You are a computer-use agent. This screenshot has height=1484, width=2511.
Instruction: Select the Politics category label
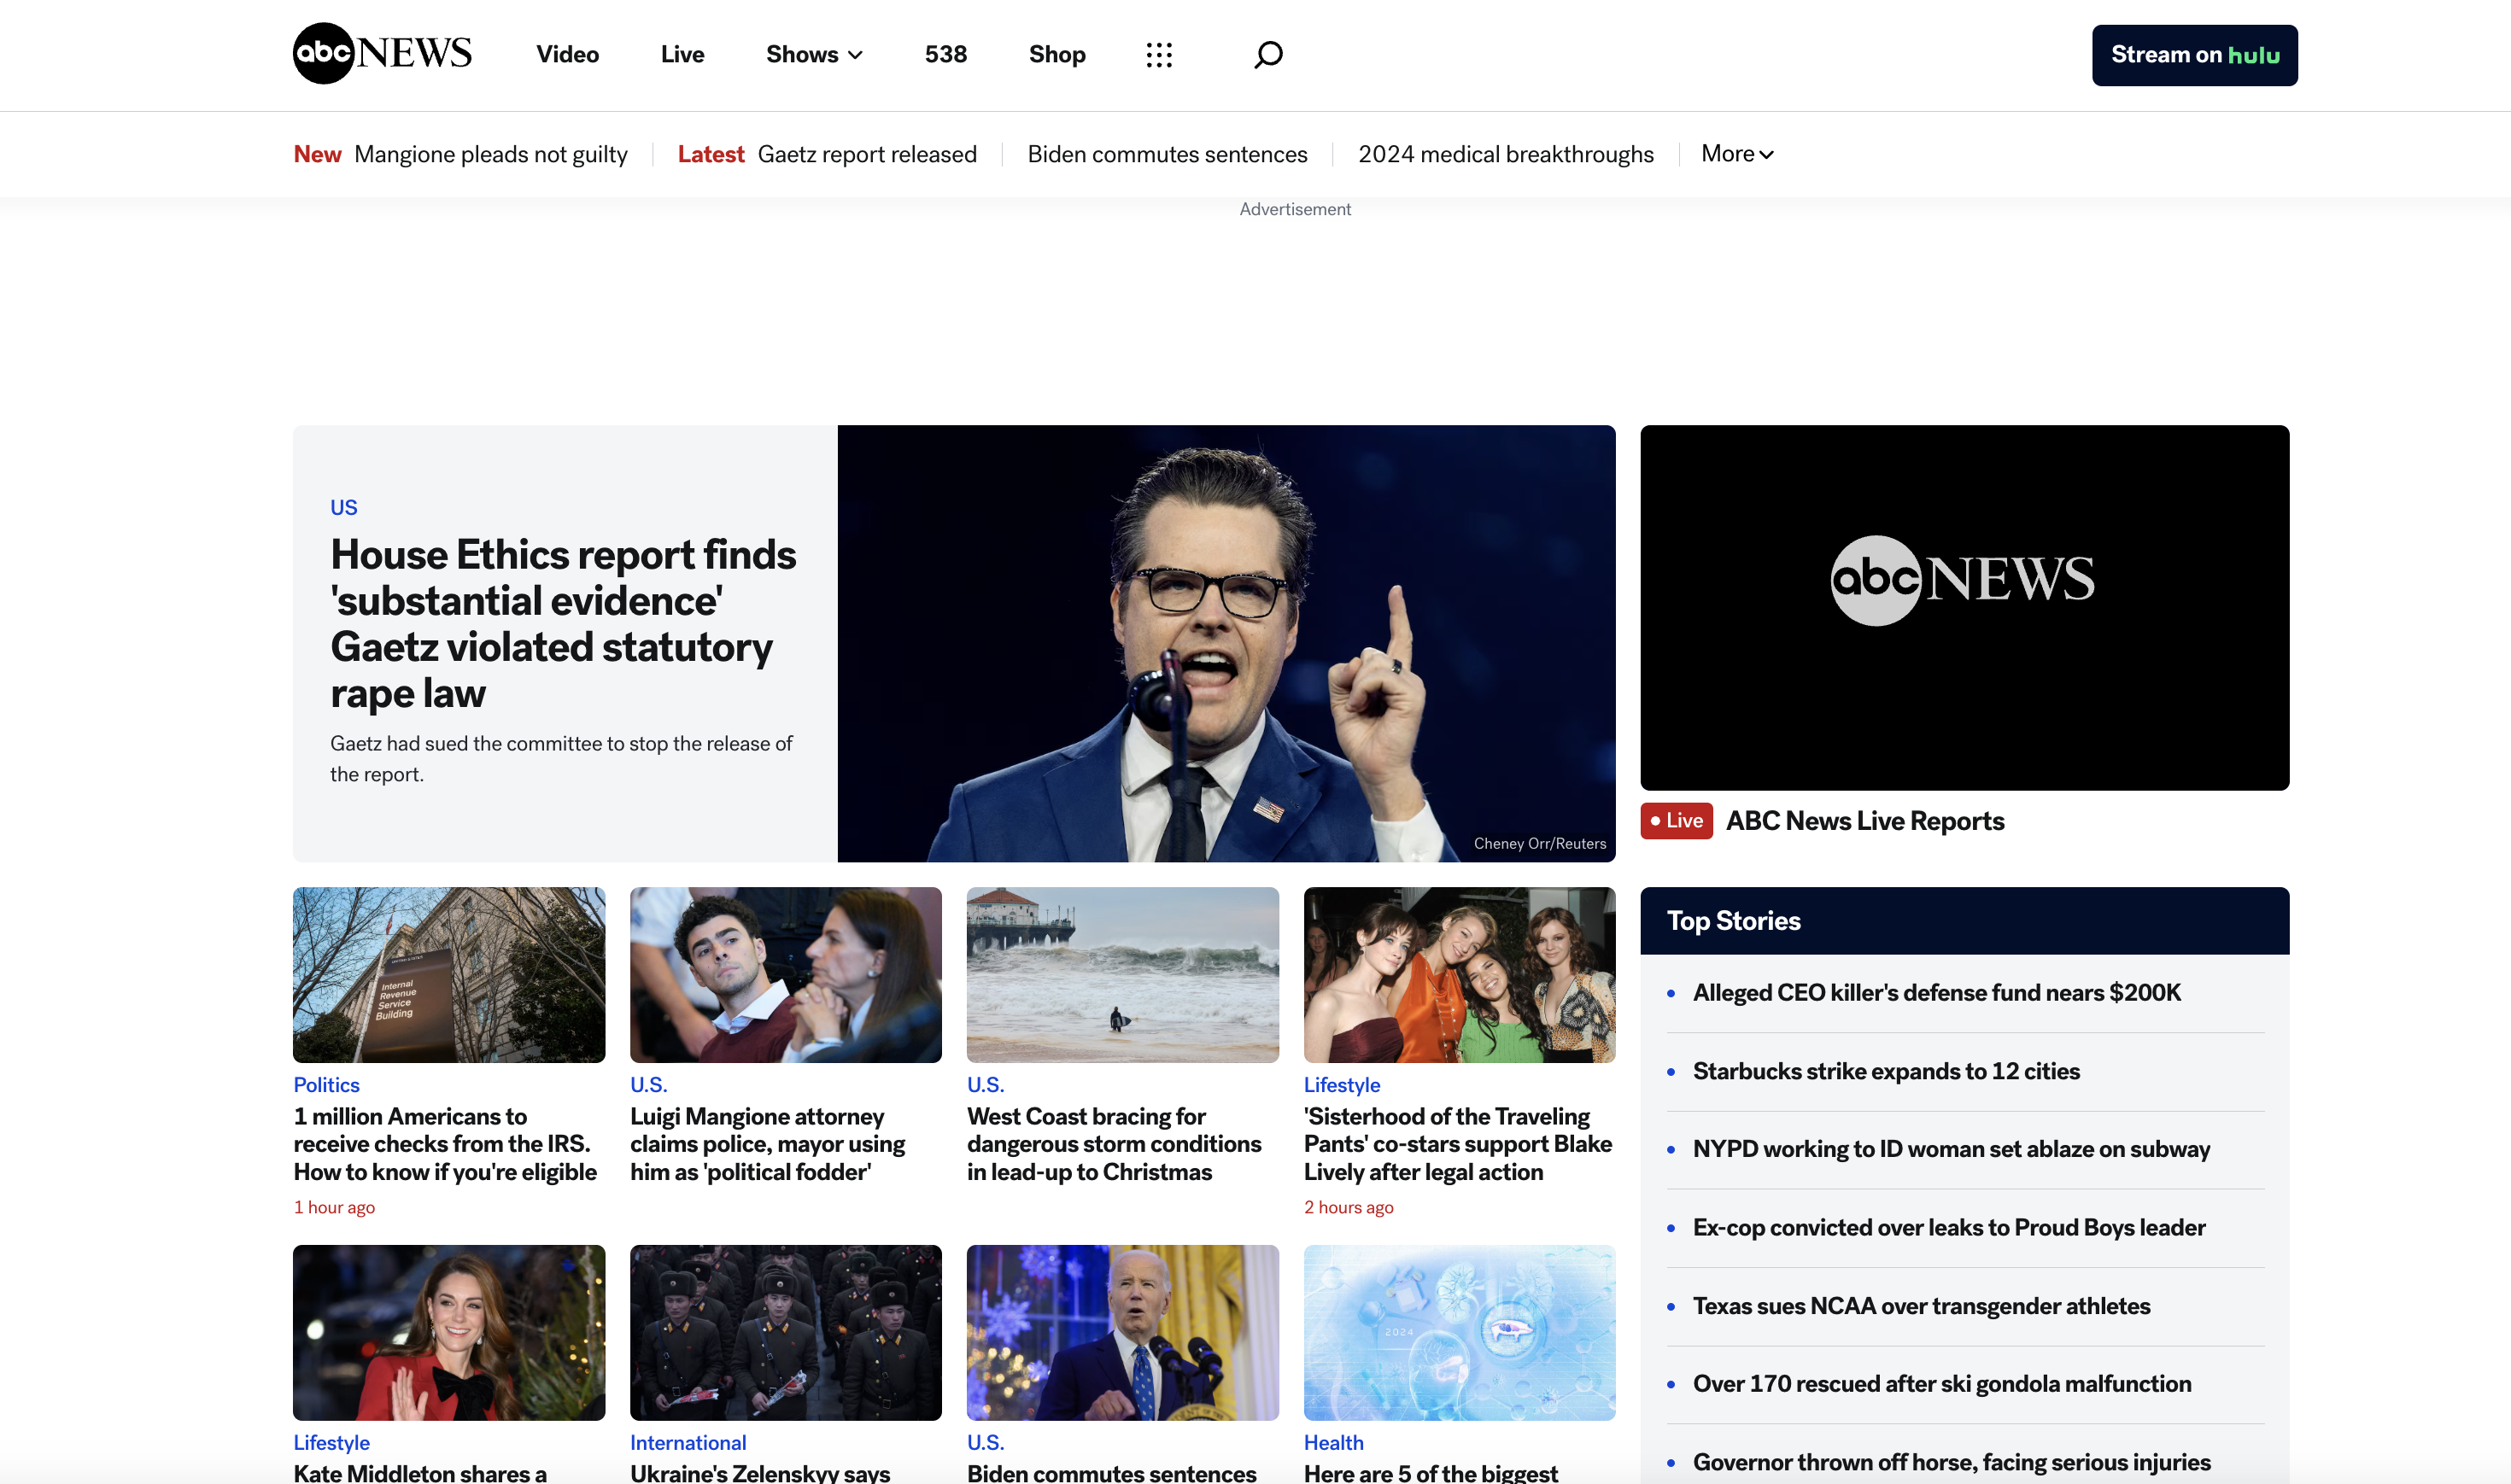(x=326, y=1085)
